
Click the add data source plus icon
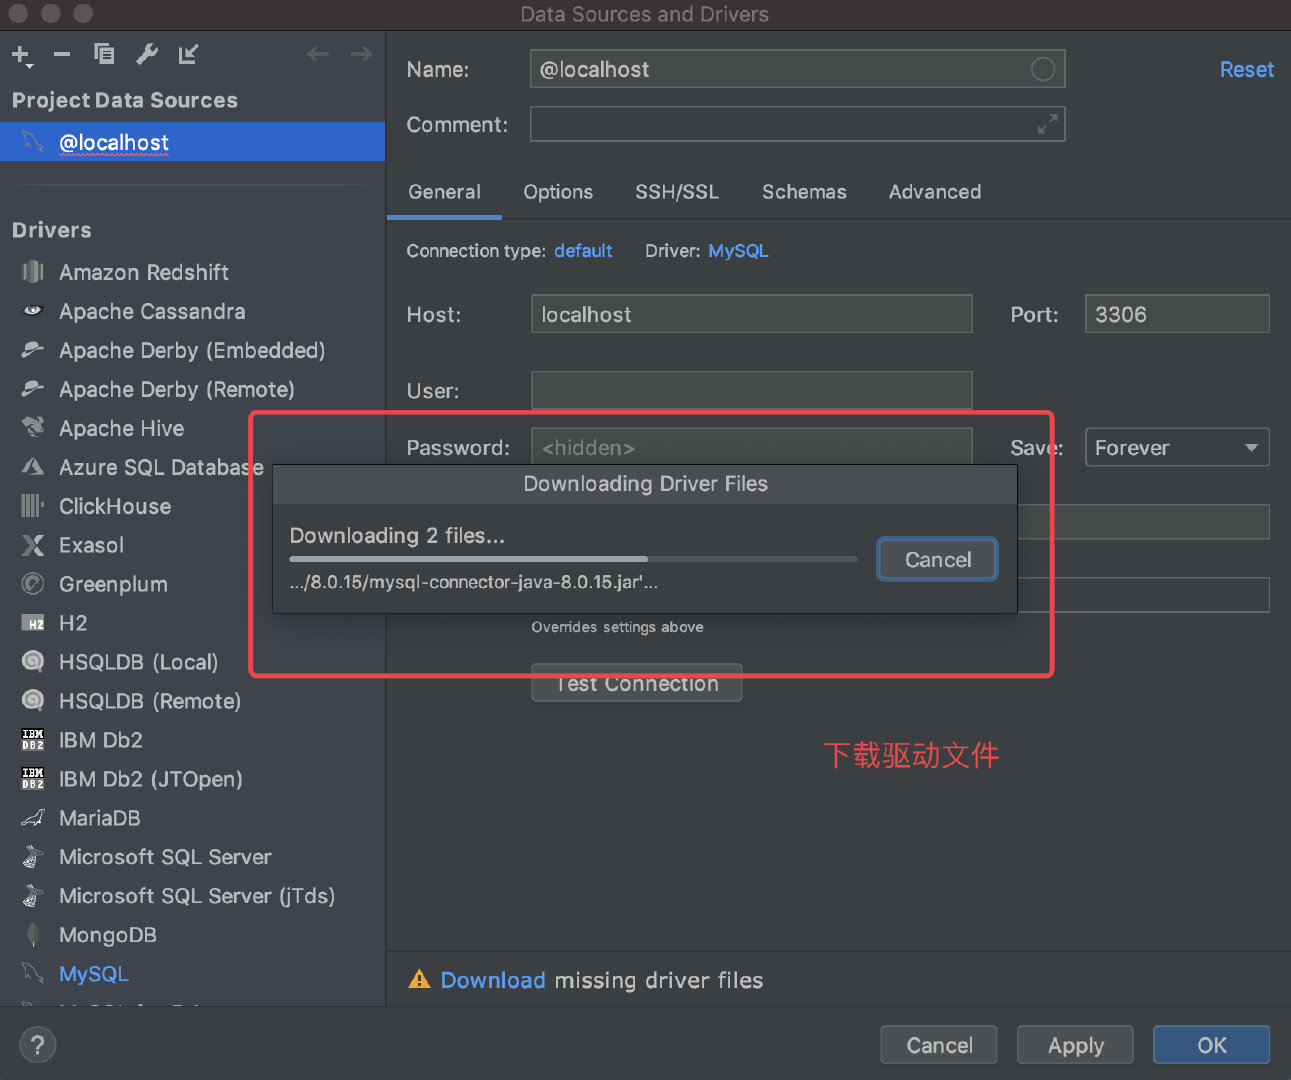(21, 54)
